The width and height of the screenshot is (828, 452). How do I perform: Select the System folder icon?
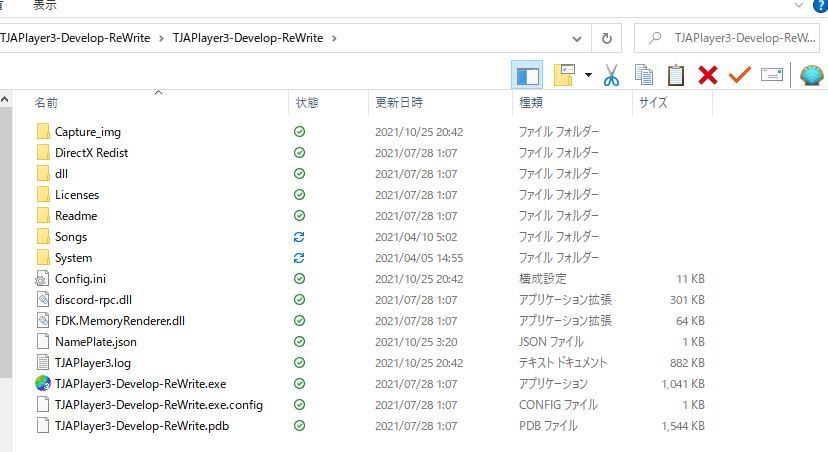tap(43, 258)
